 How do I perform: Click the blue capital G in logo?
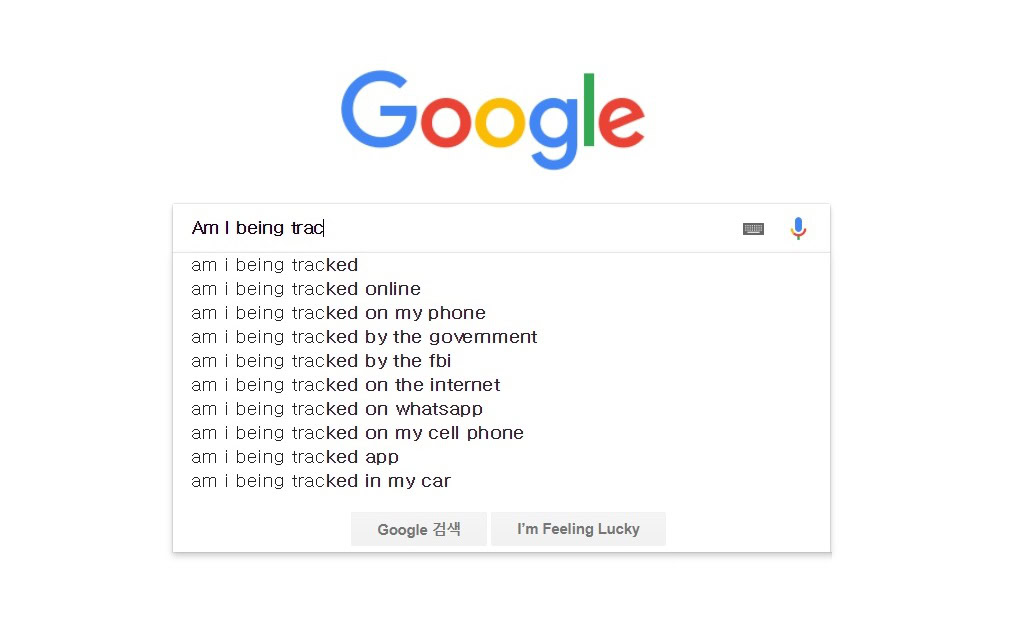click(379, 111)
